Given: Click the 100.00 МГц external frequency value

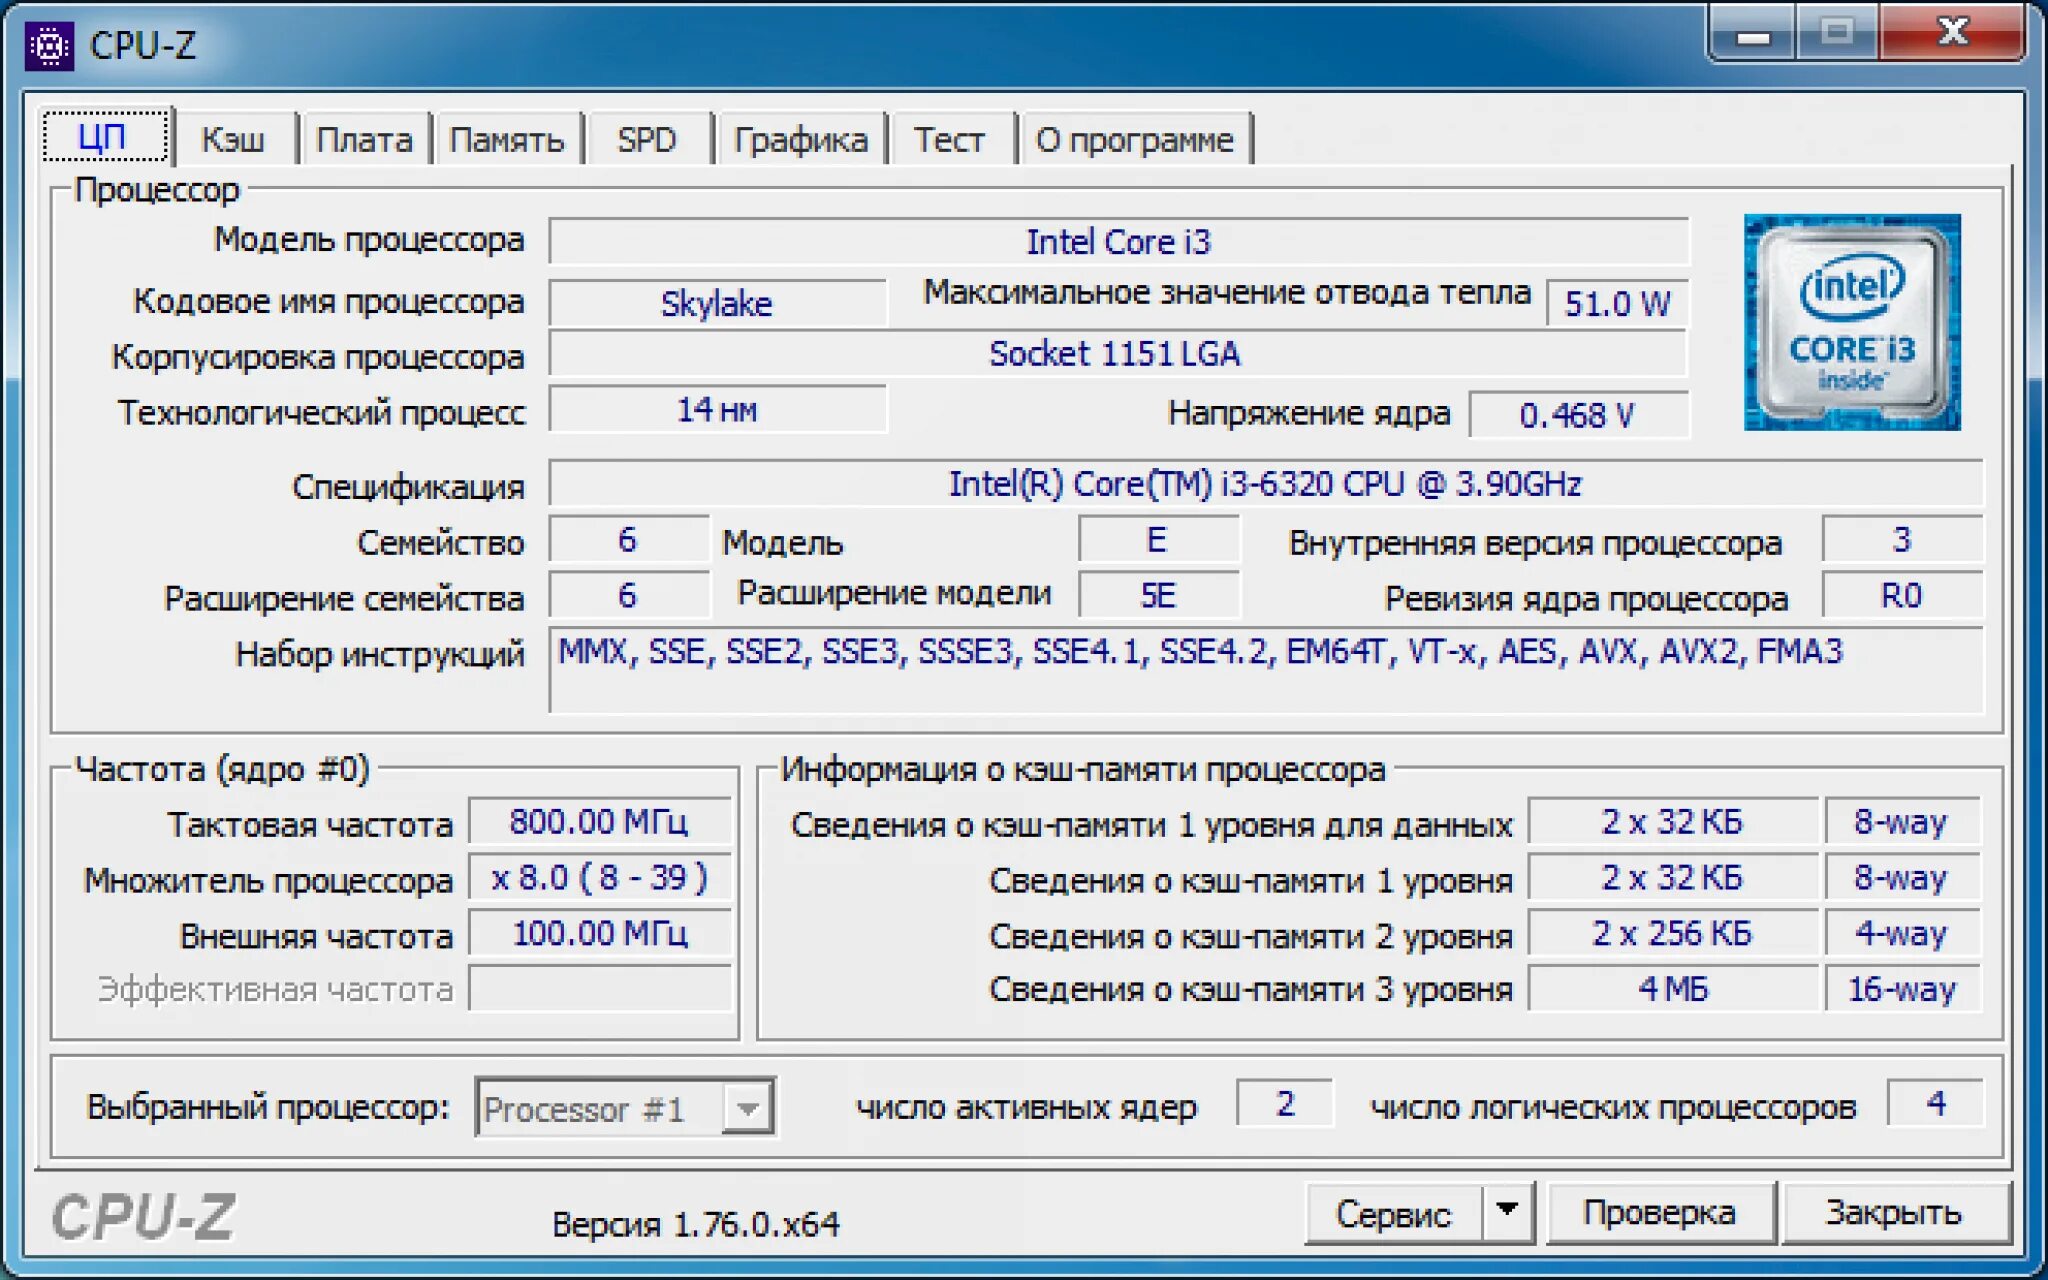Looking at the screenshot, I should tap(599, 934).
